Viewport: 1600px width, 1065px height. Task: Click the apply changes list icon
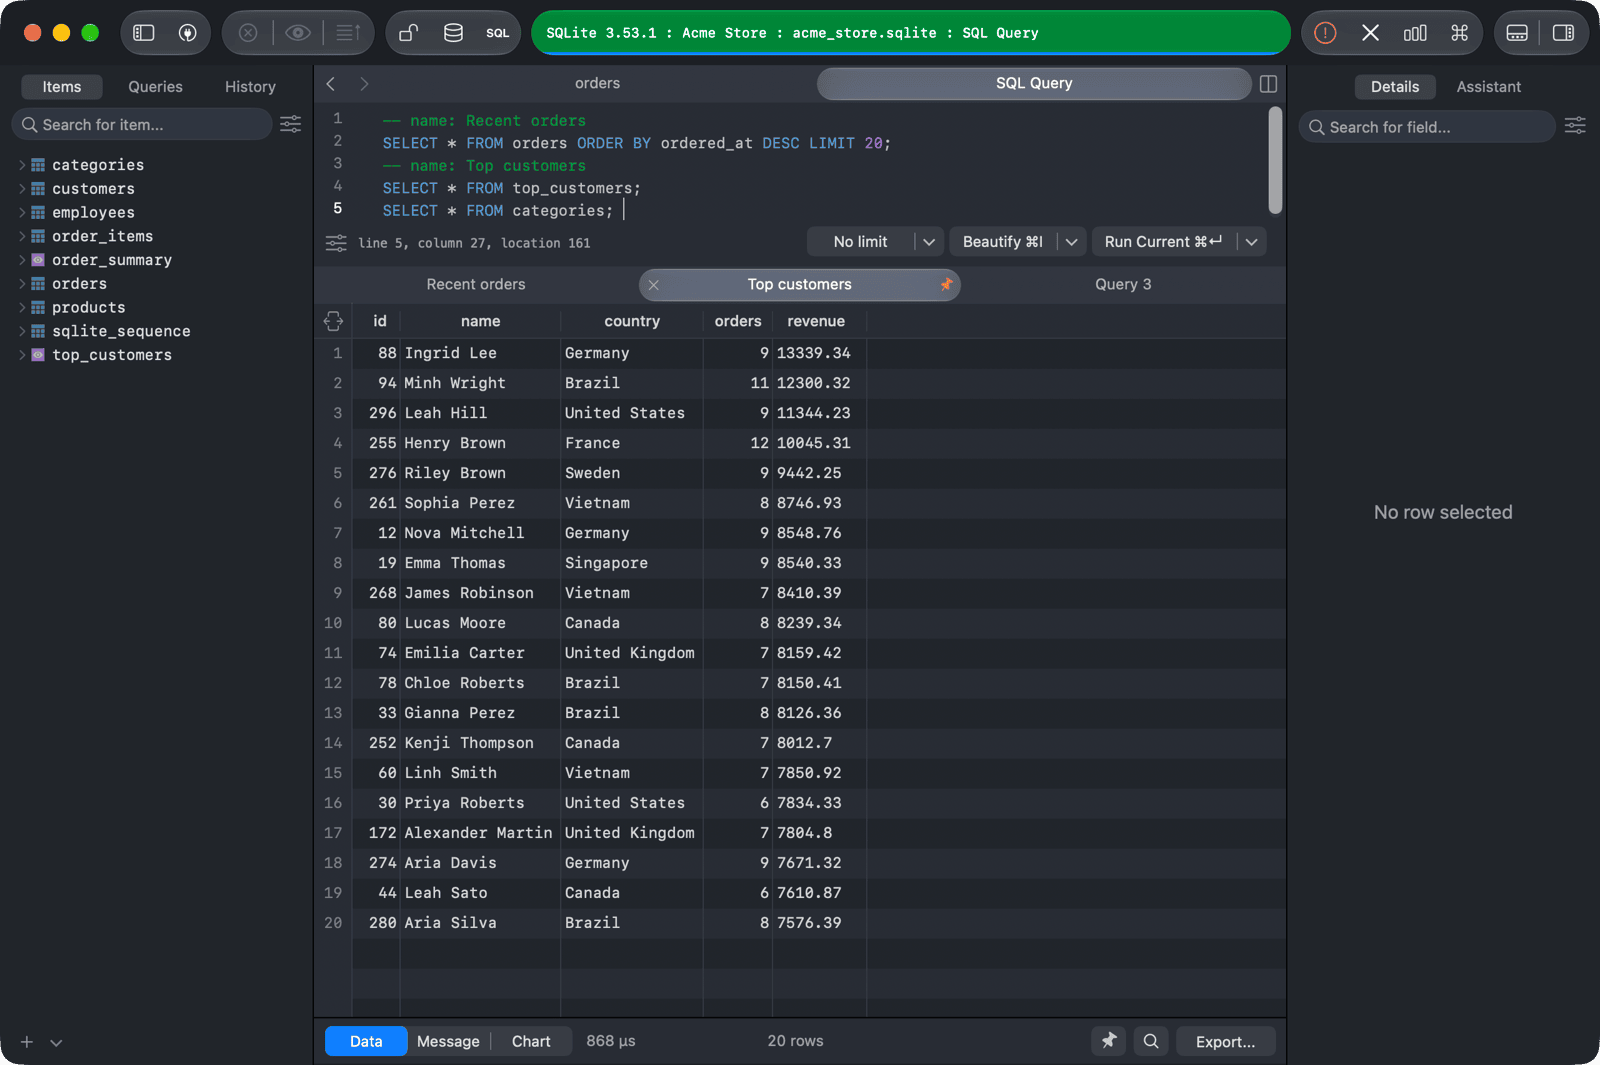[348, 33]
